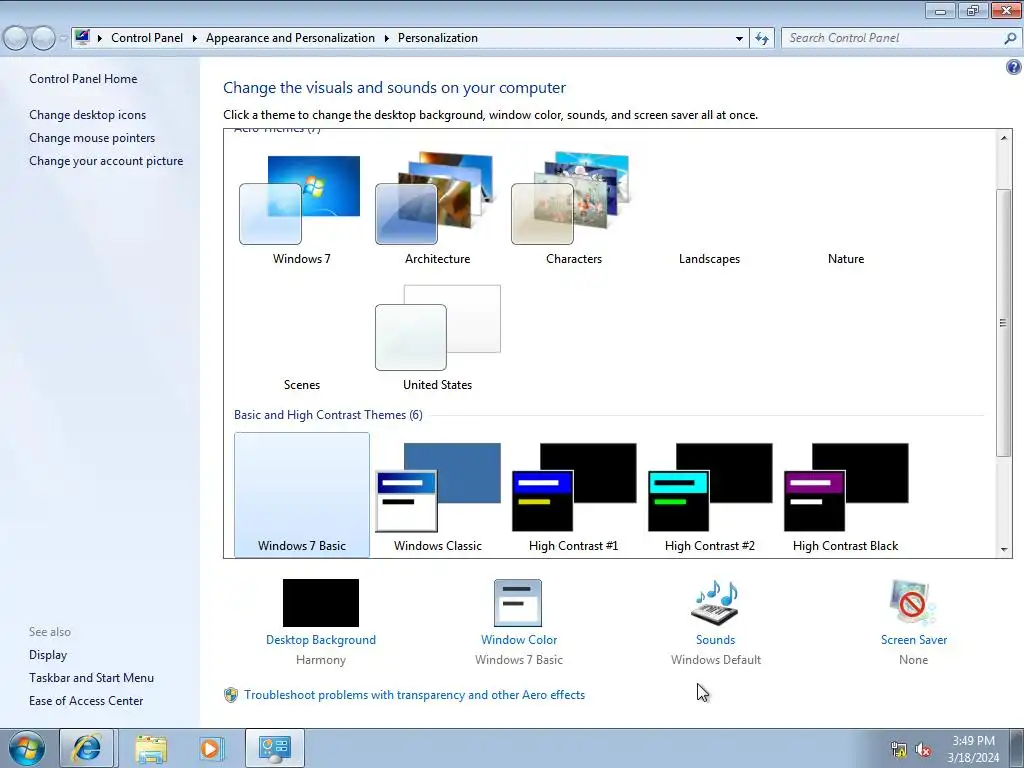Click the Control Panel icon in address bar
The width and height of the screenshot is (1024, 768).
point(82,37)
